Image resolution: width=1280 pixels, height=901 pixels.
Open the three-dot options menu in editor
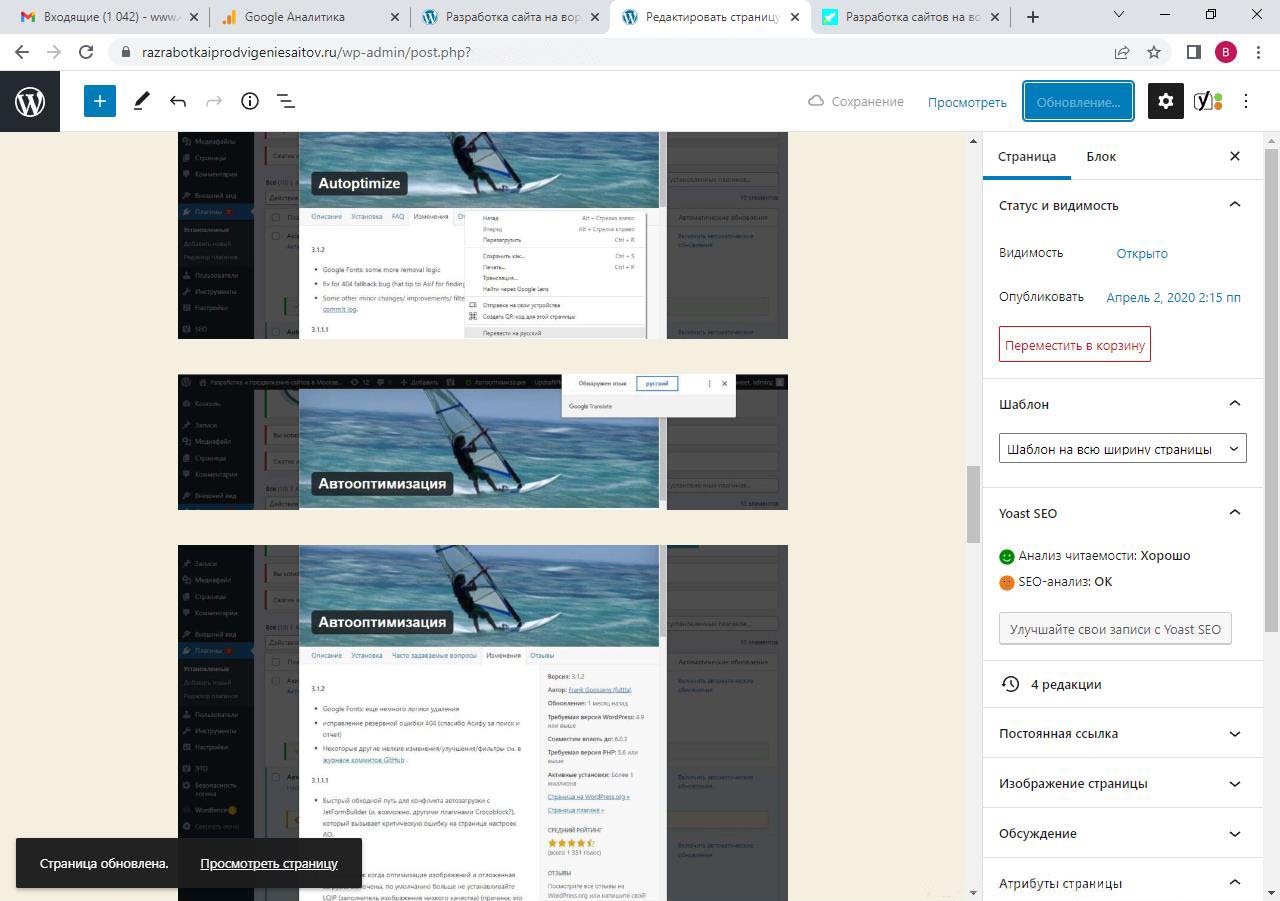pyautogui.click(x=1246, y=101)
